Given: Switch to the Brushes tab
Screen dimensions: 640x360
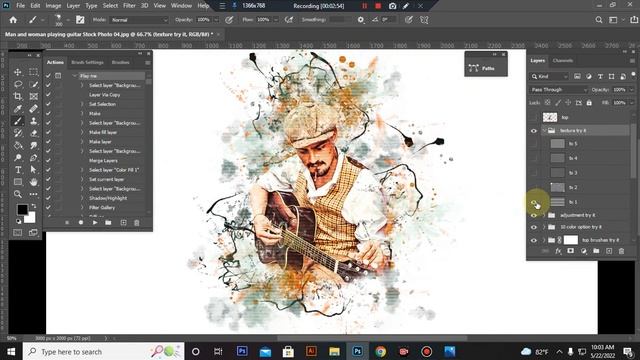Looking at the screenshot, I should pos(120,62).
